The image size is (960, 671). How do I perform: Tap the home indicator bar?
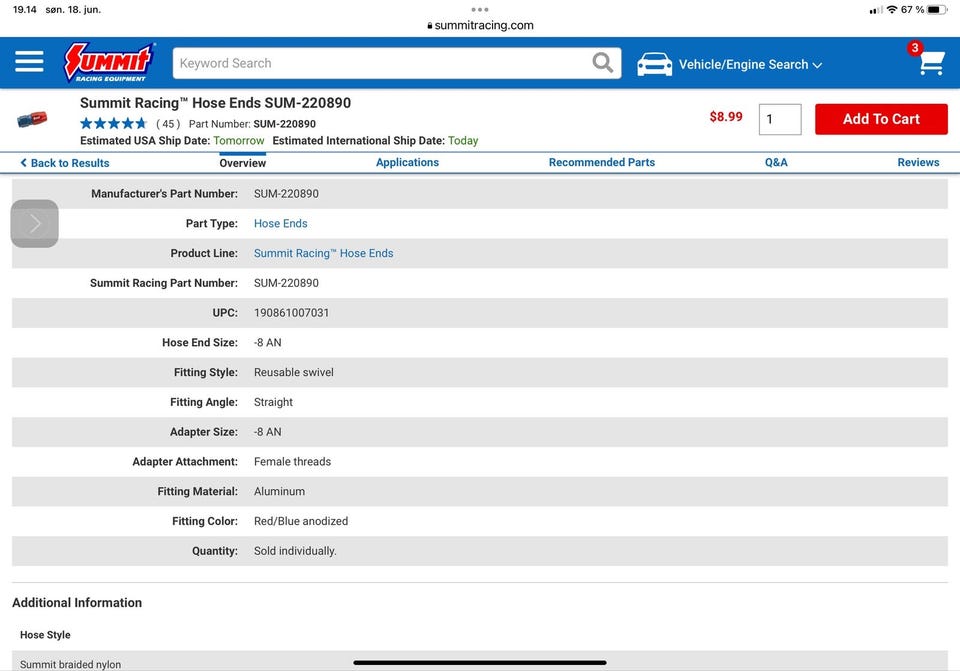[x=480, y=662]
